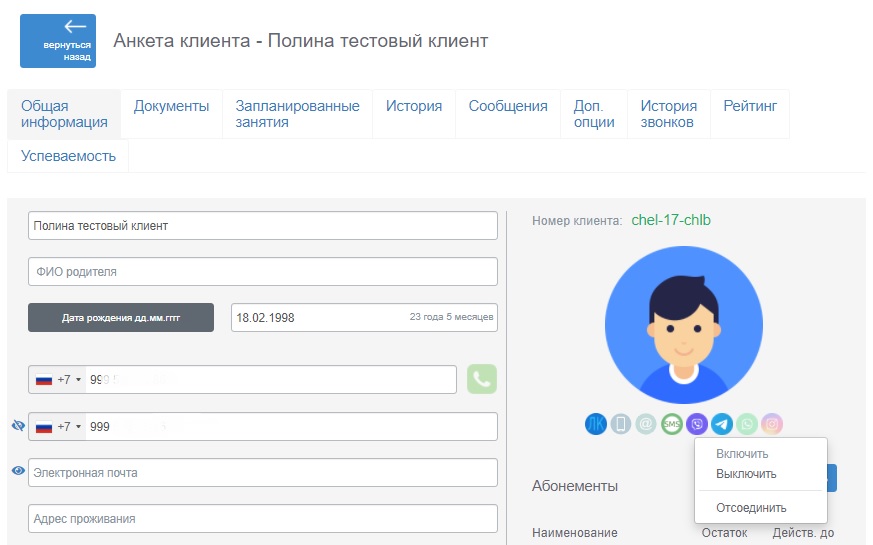Open the Общая информация tab
The height and width of the screenshot is (545, 873).
click(x=64, y=114)
